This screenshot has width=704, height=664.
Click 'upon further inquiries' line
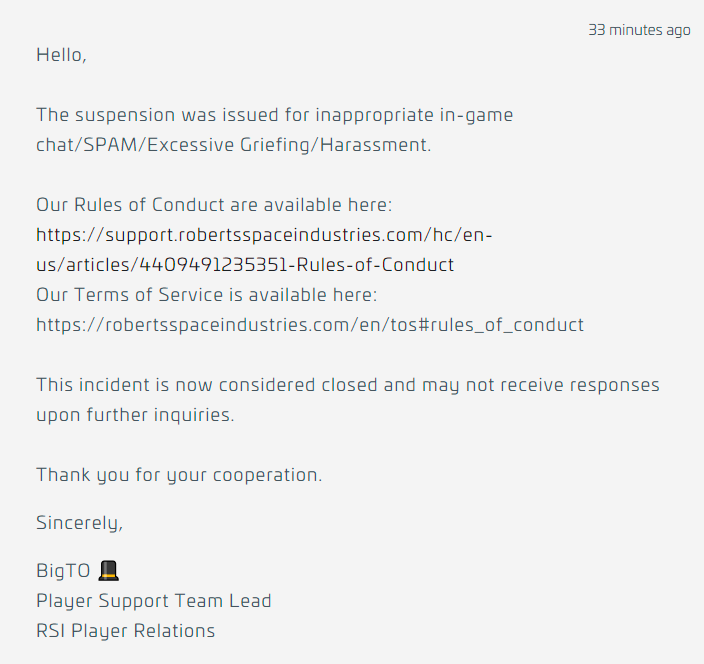(135, 415)
